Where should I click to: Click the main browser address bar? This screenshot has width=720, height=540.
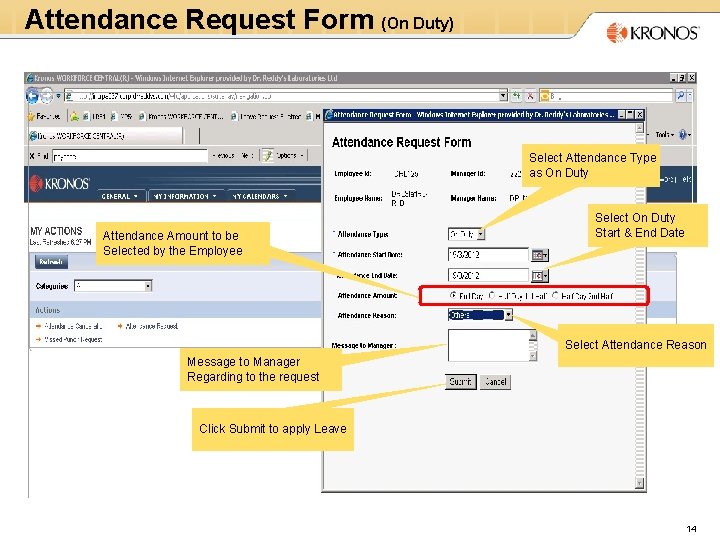tap(281, 96)
